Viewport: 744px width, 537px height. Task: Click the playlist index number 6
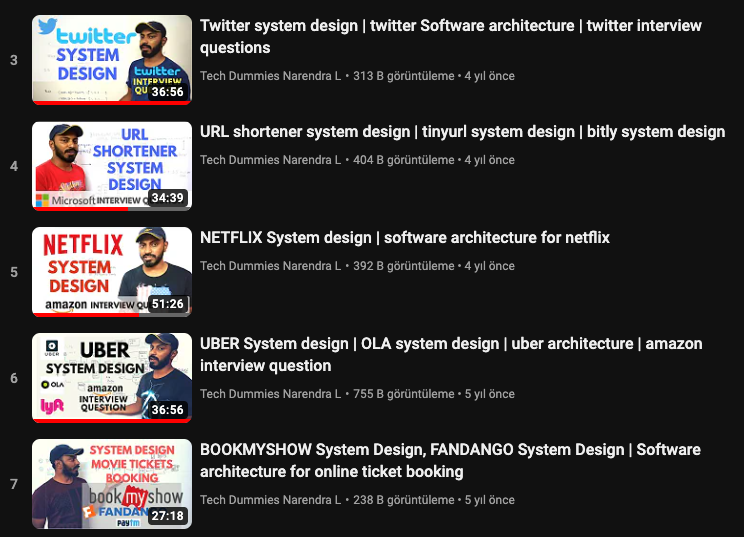click(x=14, y=378)
